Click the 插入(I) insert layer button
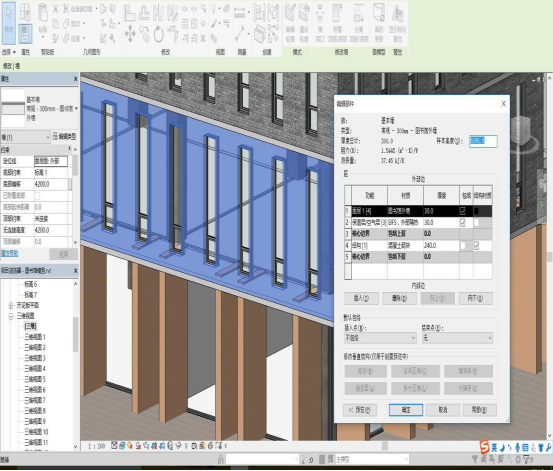Viewport: 553px width, 471px height. click(x=361, y=298)
